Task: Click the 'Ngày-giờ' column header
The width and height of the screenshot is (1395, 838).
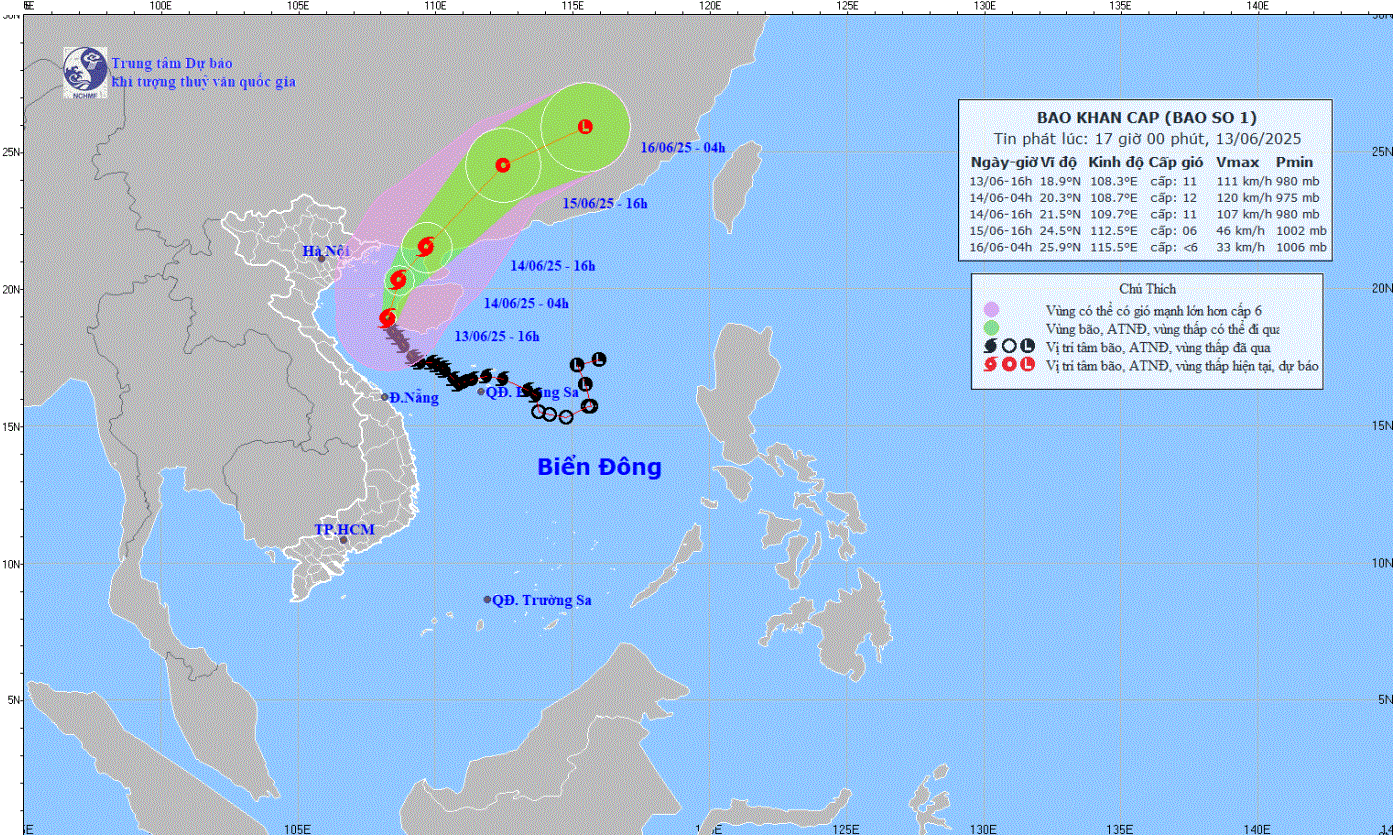Action: pos(1004,162)
